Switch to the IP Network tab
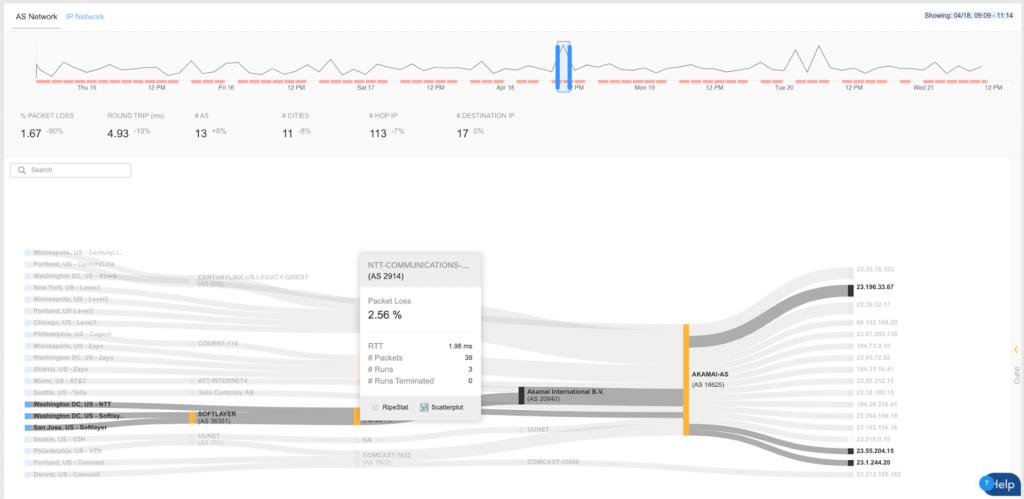 (x=85, y=16)
